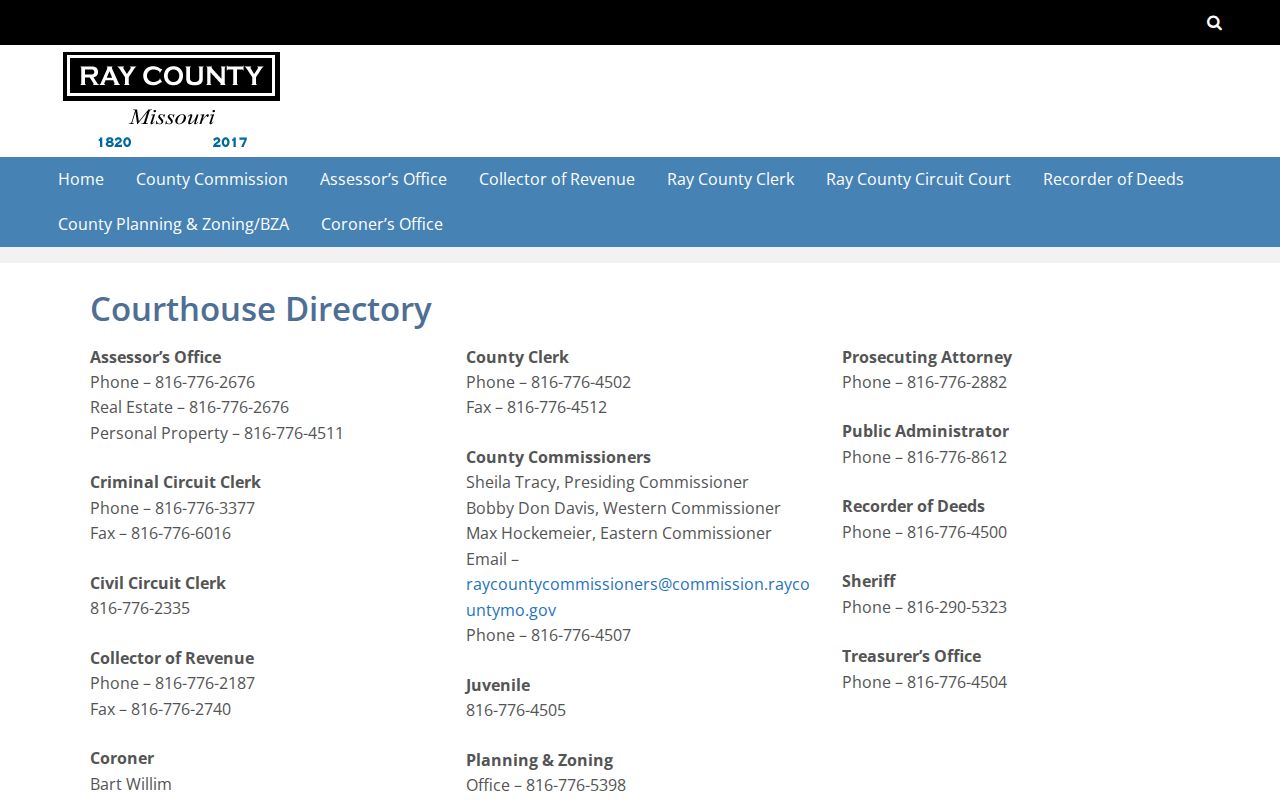
Task: Click Office – 816-776-5398 line
Action: [x=546, y=785]
